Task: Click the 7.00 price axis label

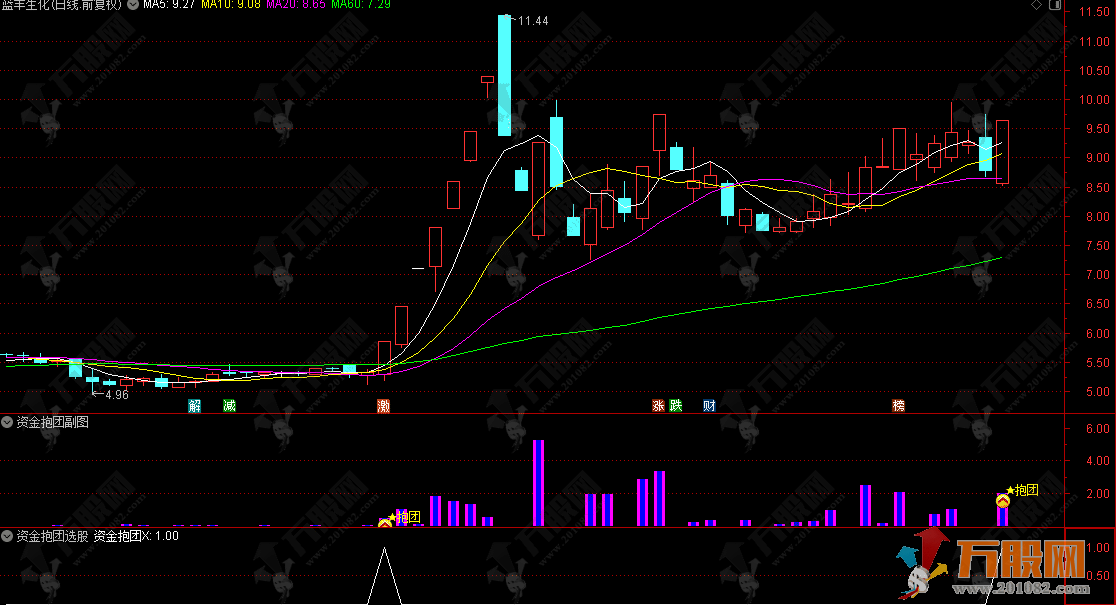Action: pos(1097,275)
